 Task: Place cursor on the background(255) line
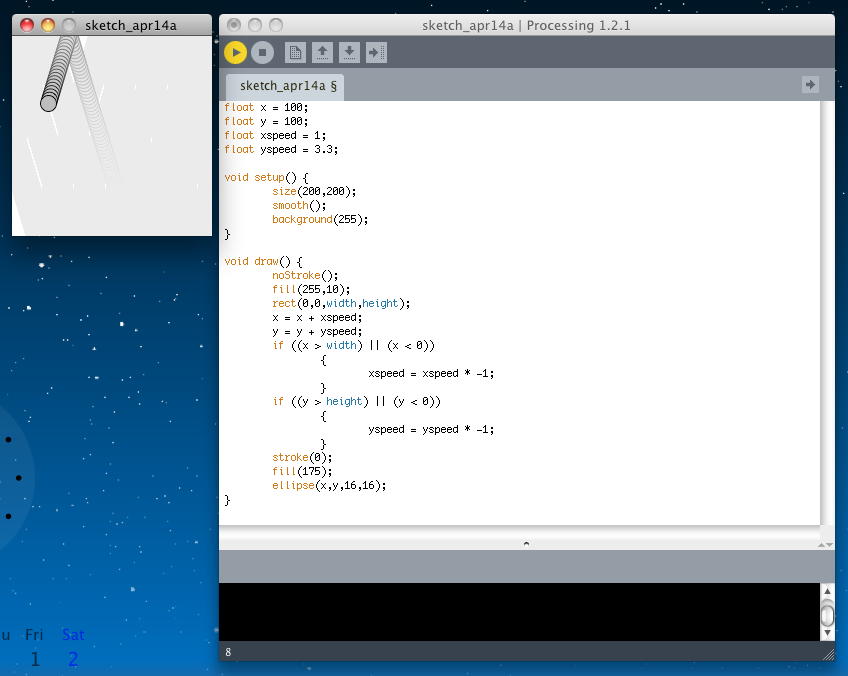pos(320,219)
